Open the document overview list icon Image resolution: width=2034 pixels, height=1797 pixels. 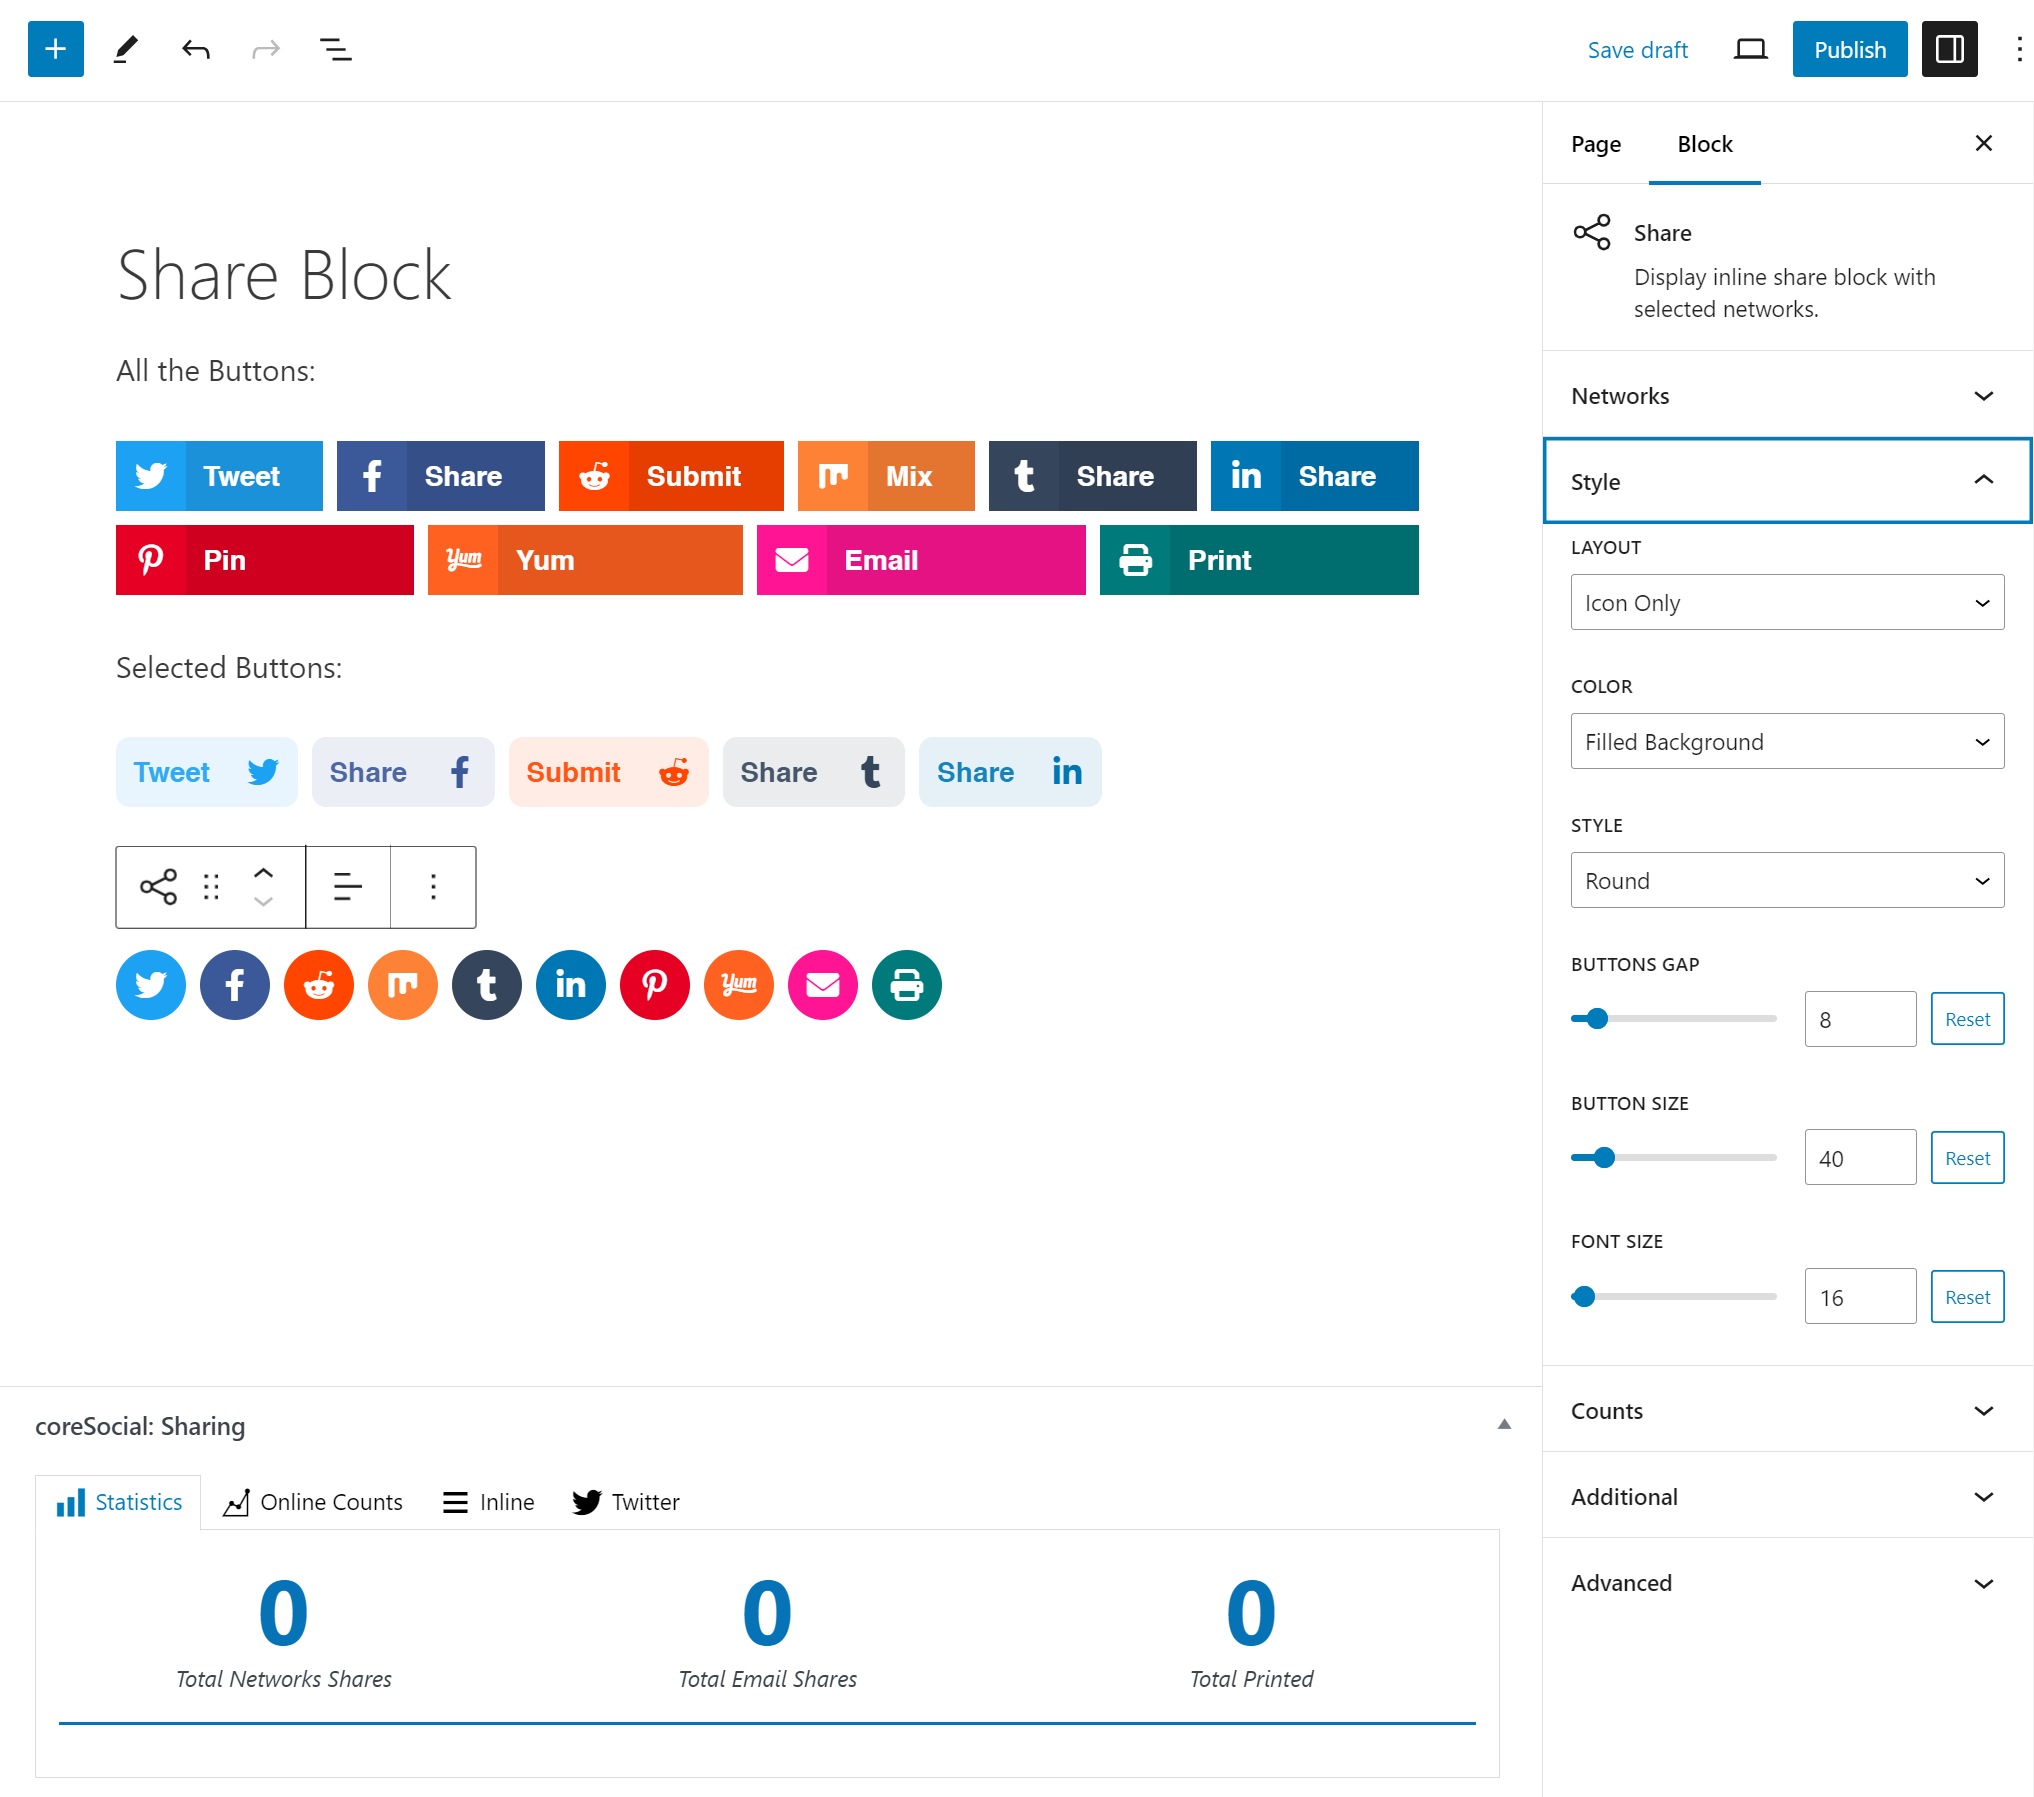(x=335, y=49)
